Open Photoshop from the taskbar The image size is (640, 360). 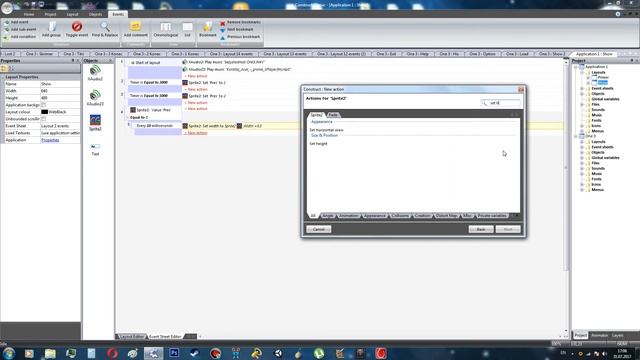[x=174, y=353]
